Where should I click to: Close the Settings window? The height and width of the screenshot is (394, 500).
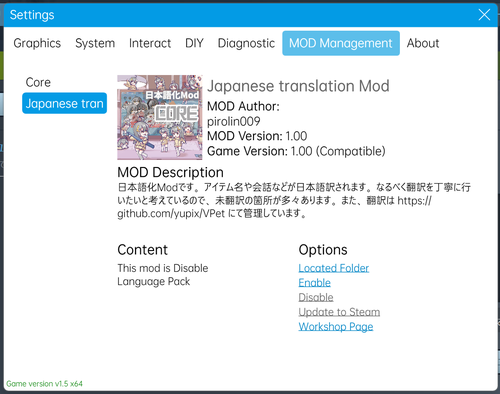coord(484,15)
